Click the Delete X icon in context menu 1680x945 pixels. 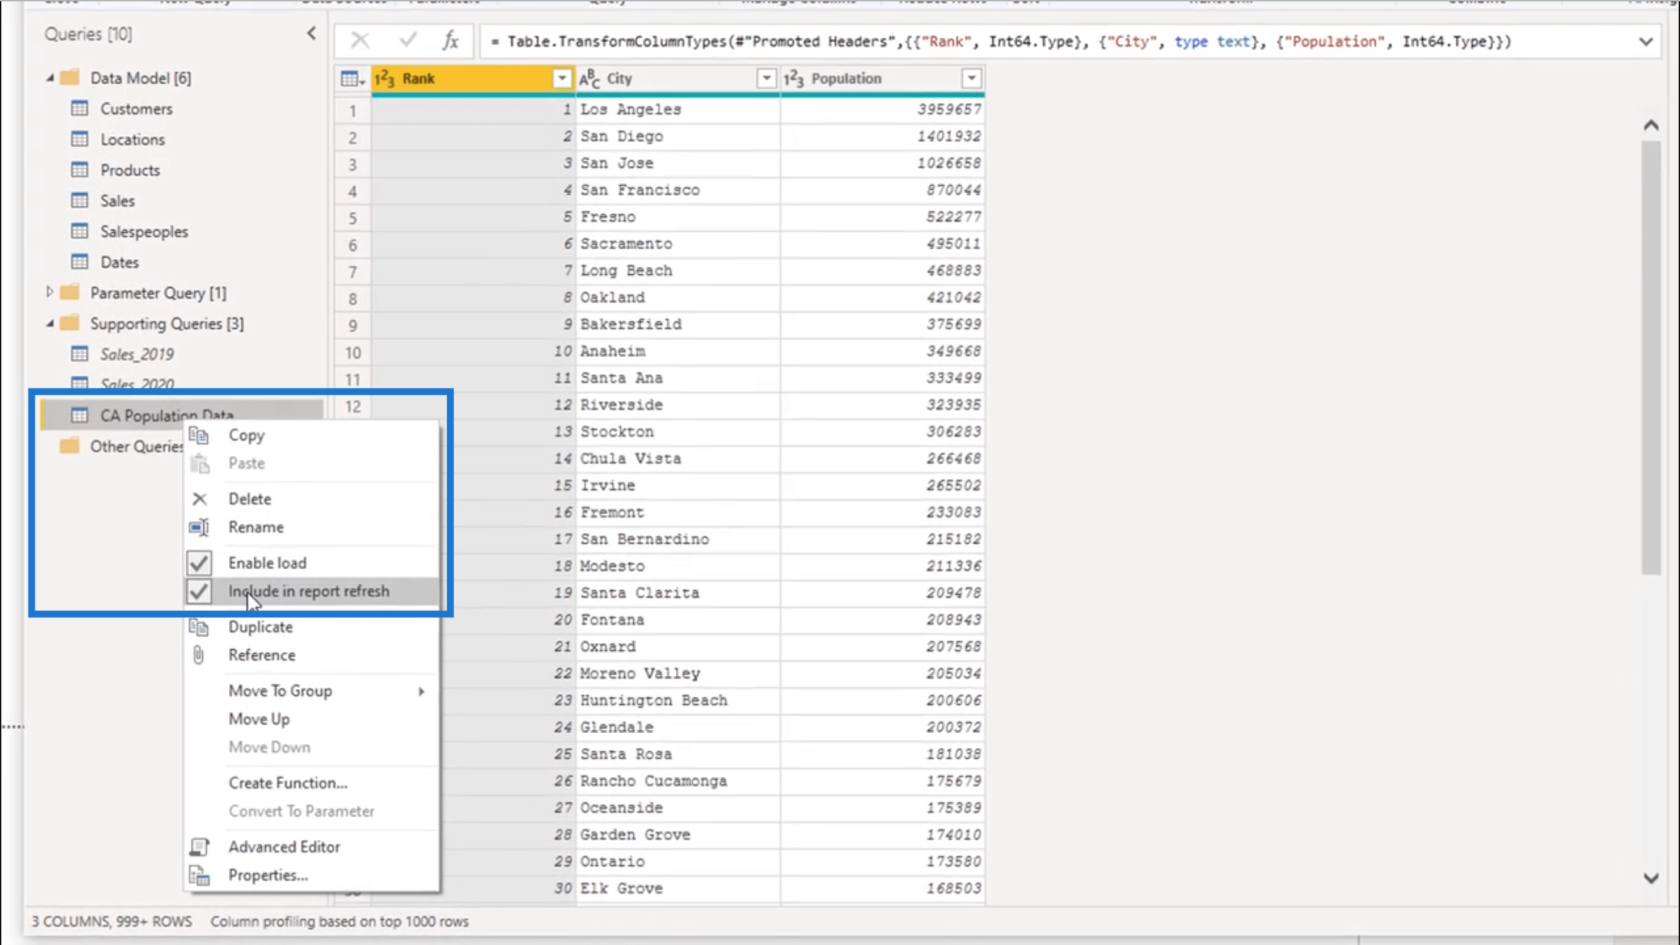[x=200, y=499]
